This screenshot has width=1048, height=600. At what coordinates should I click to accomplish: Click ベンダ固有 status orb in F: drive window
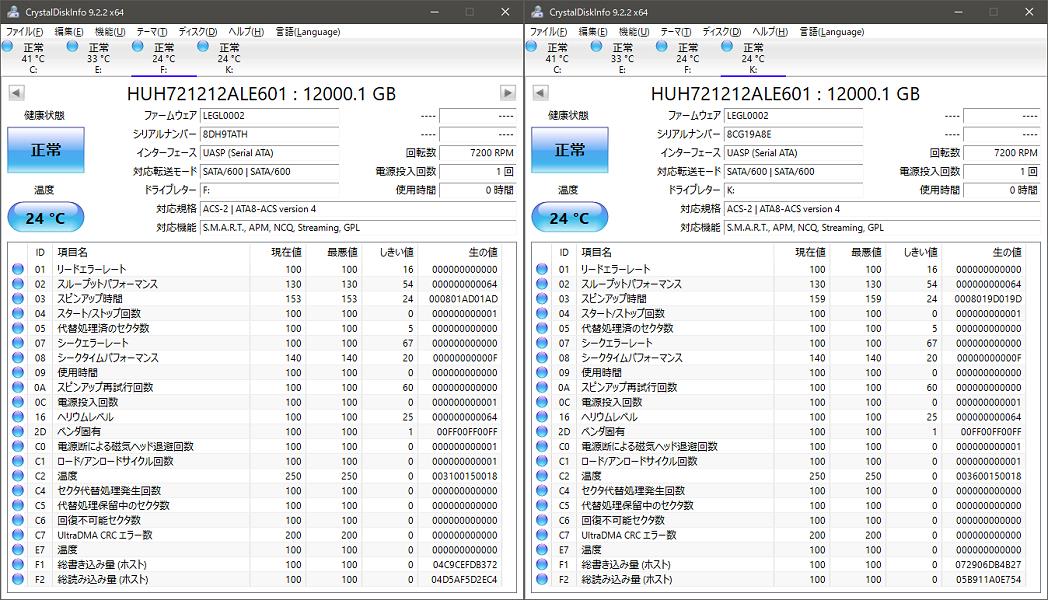[18, 432]
